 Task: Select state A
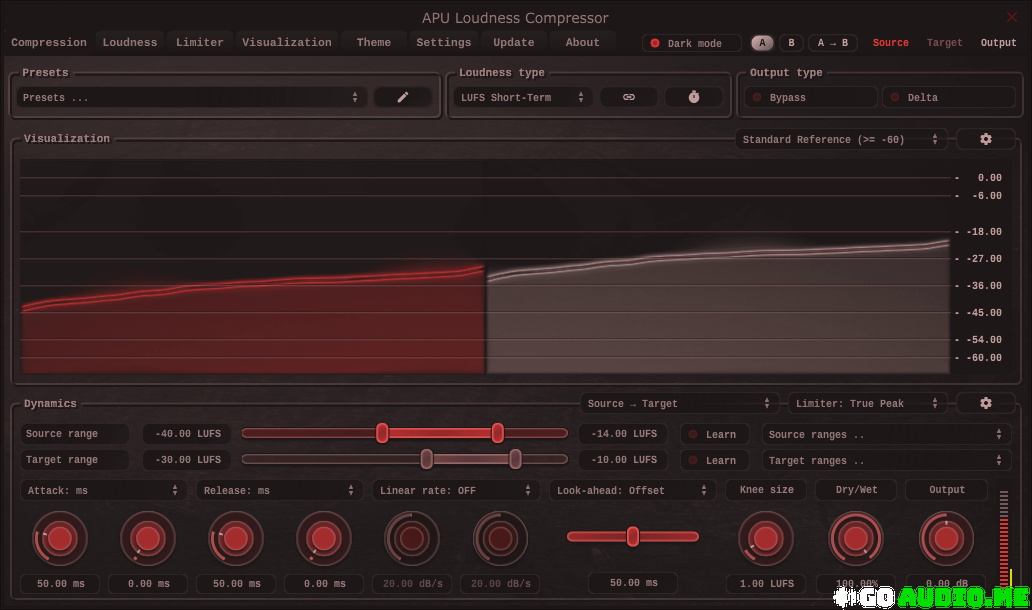click(762, 43)
